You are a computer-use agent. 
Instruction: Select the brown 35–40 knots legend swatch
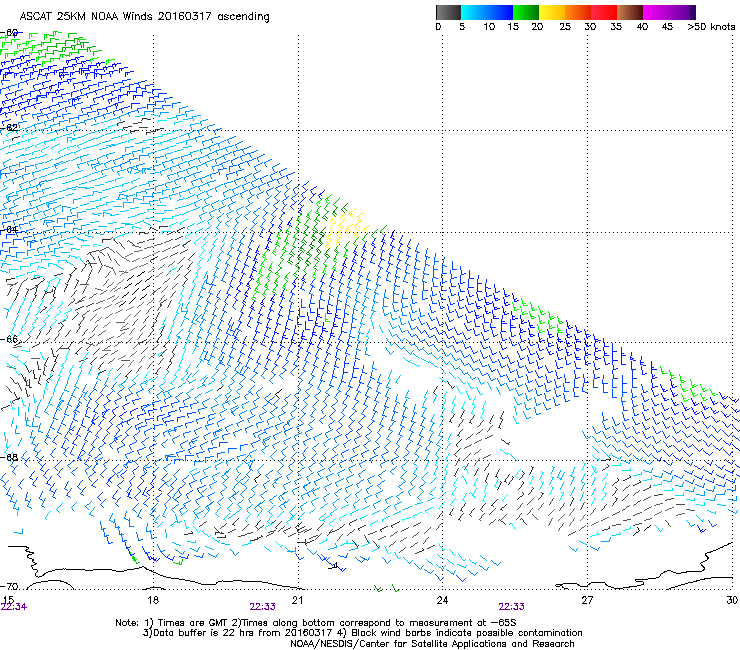click(630, 12)
